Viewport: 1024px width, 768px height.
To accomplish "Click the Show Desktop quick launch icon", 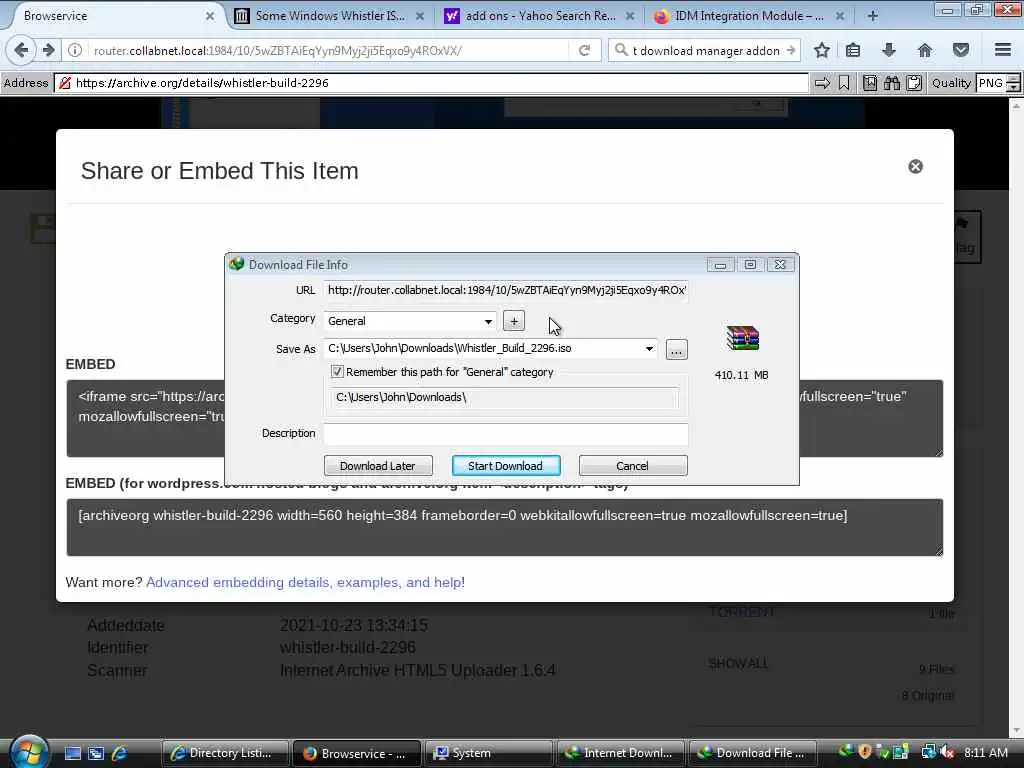I will tap(72, 753).
